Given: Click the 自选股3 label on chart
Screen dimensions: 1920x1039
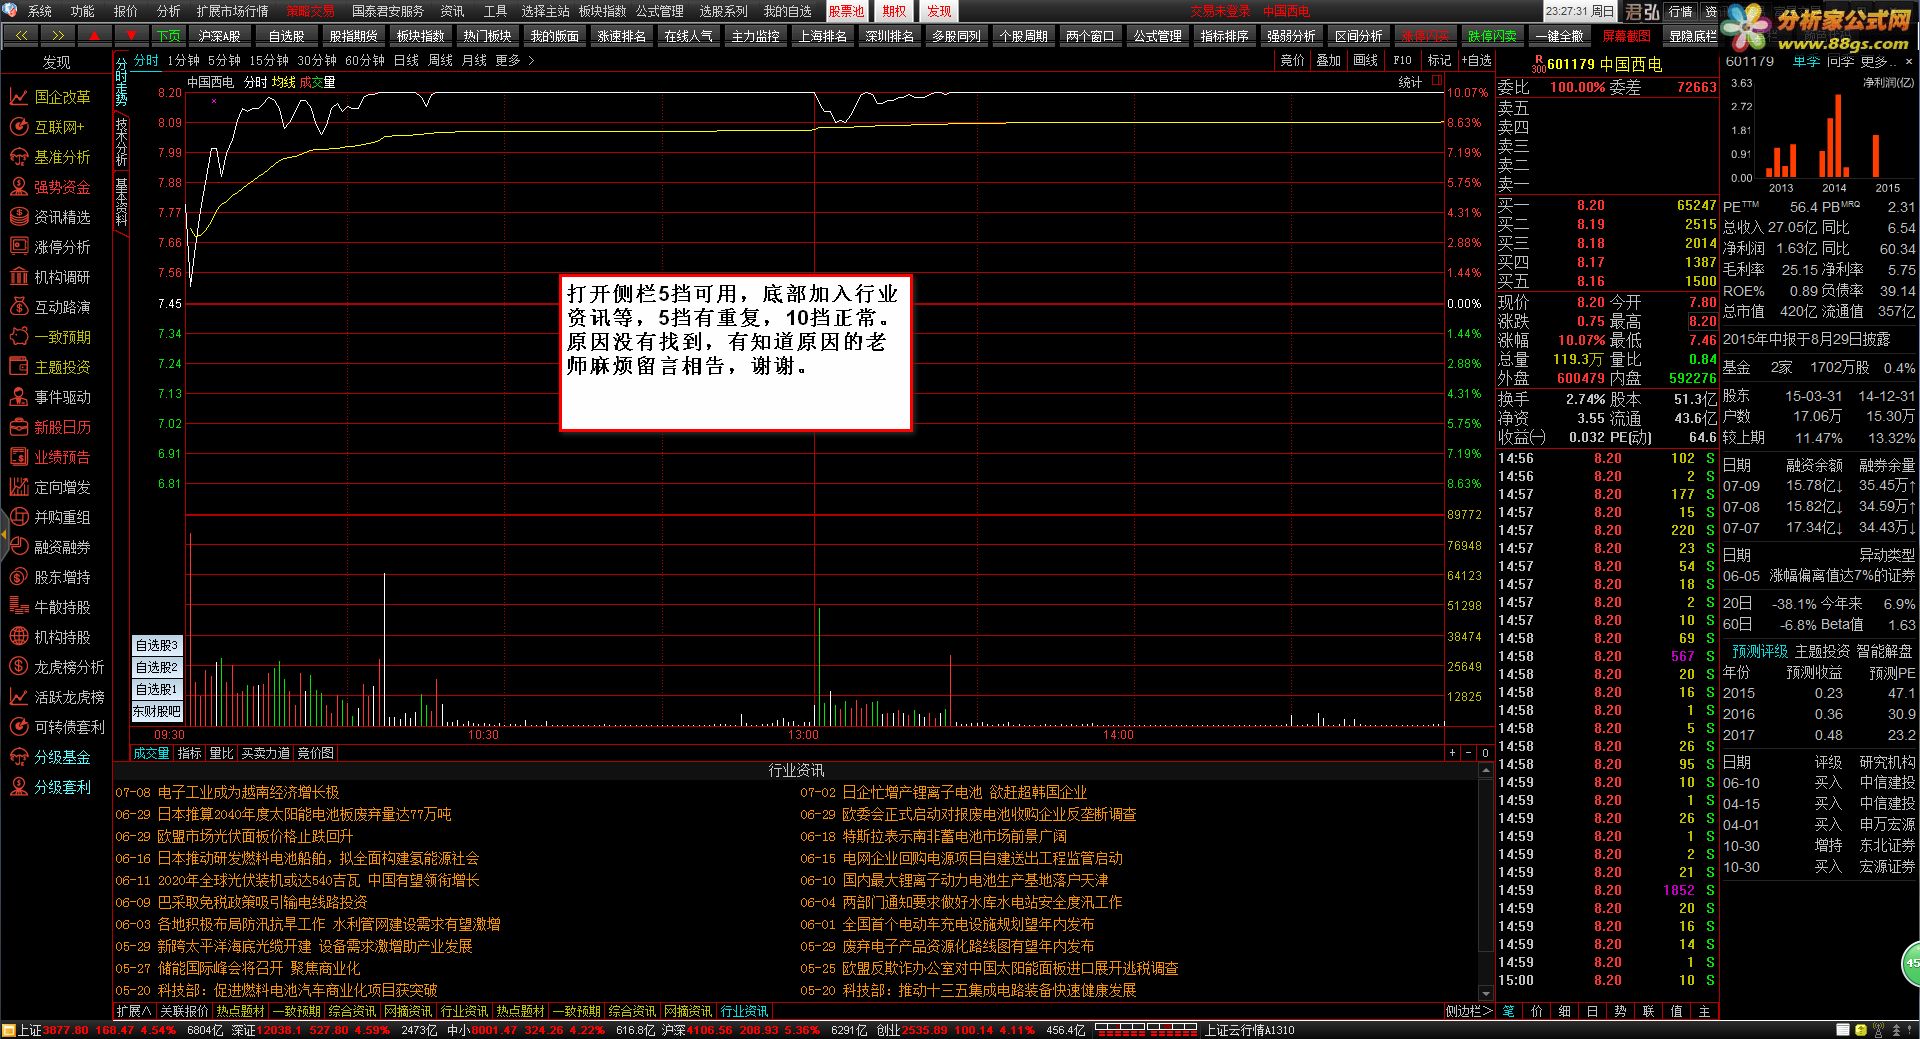Looking at the screenshot, I should point(157,645).
